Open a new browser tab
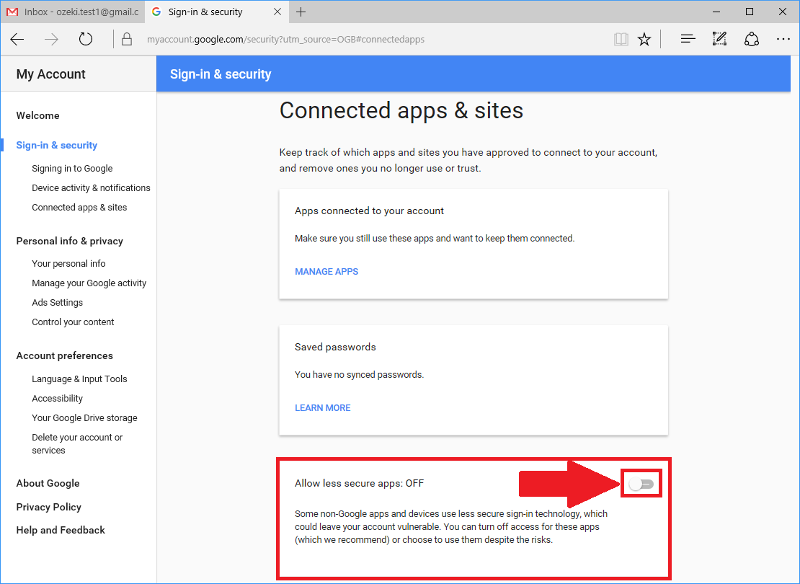This screenshot has height=584, width=800. point(301,12)
